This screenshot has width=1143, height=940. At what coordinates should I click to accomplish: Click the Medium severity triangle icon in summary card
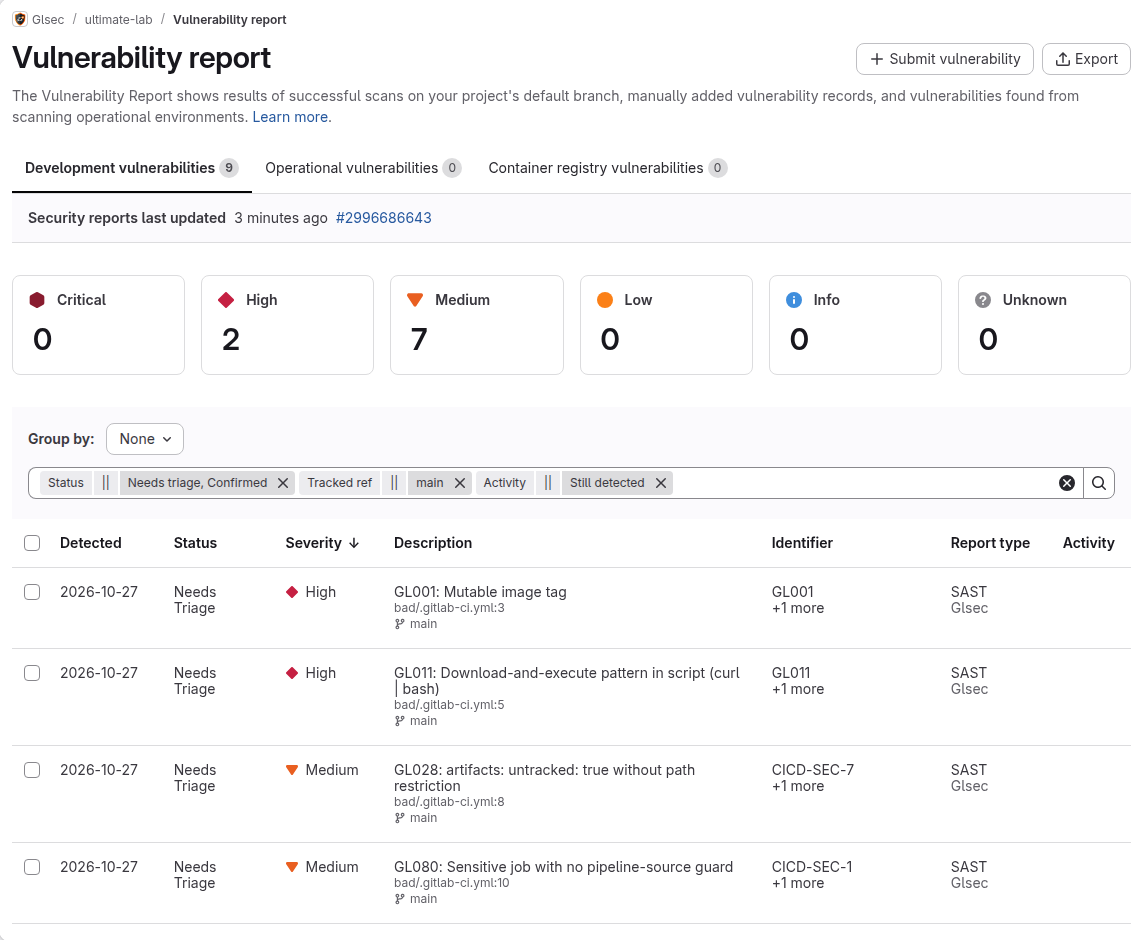coord(415,300)
